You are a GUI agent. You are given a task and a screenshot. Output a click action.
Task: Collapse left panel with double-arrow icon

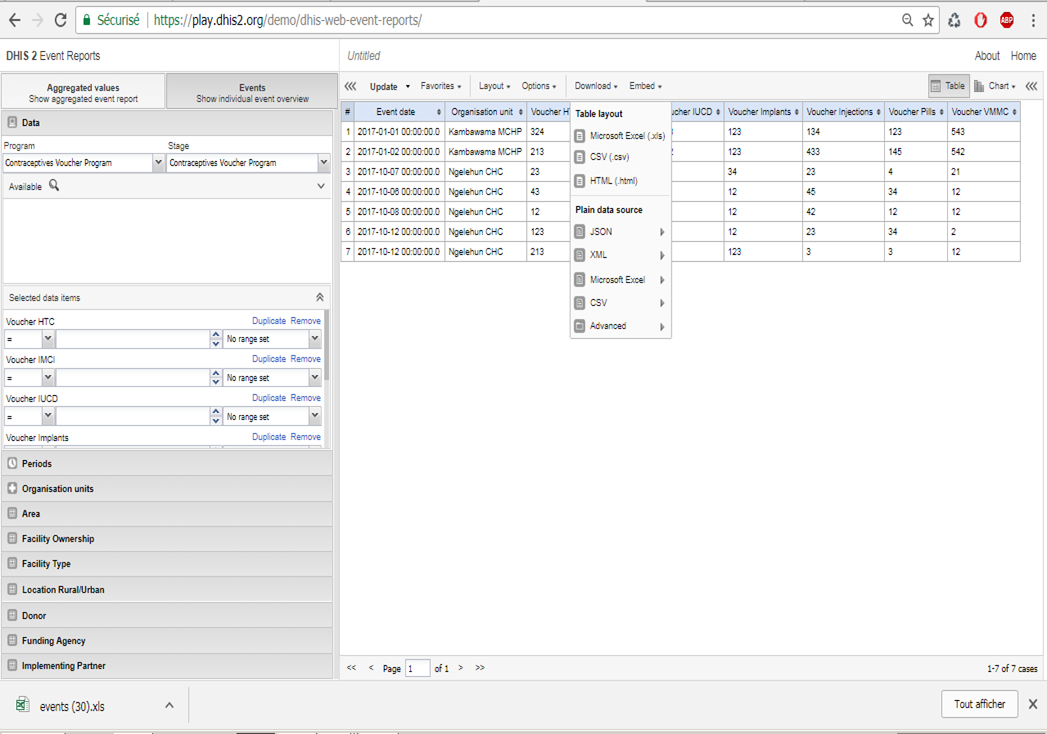pyautogui.click(x=351, y=87)
